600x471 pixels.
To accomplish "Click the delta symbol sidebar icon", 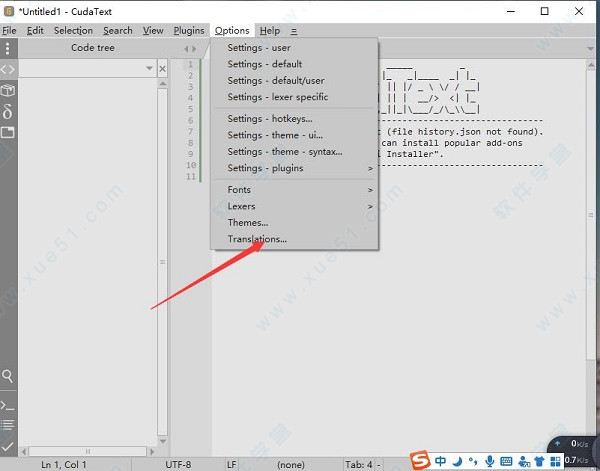I will [x=8, y=111].
